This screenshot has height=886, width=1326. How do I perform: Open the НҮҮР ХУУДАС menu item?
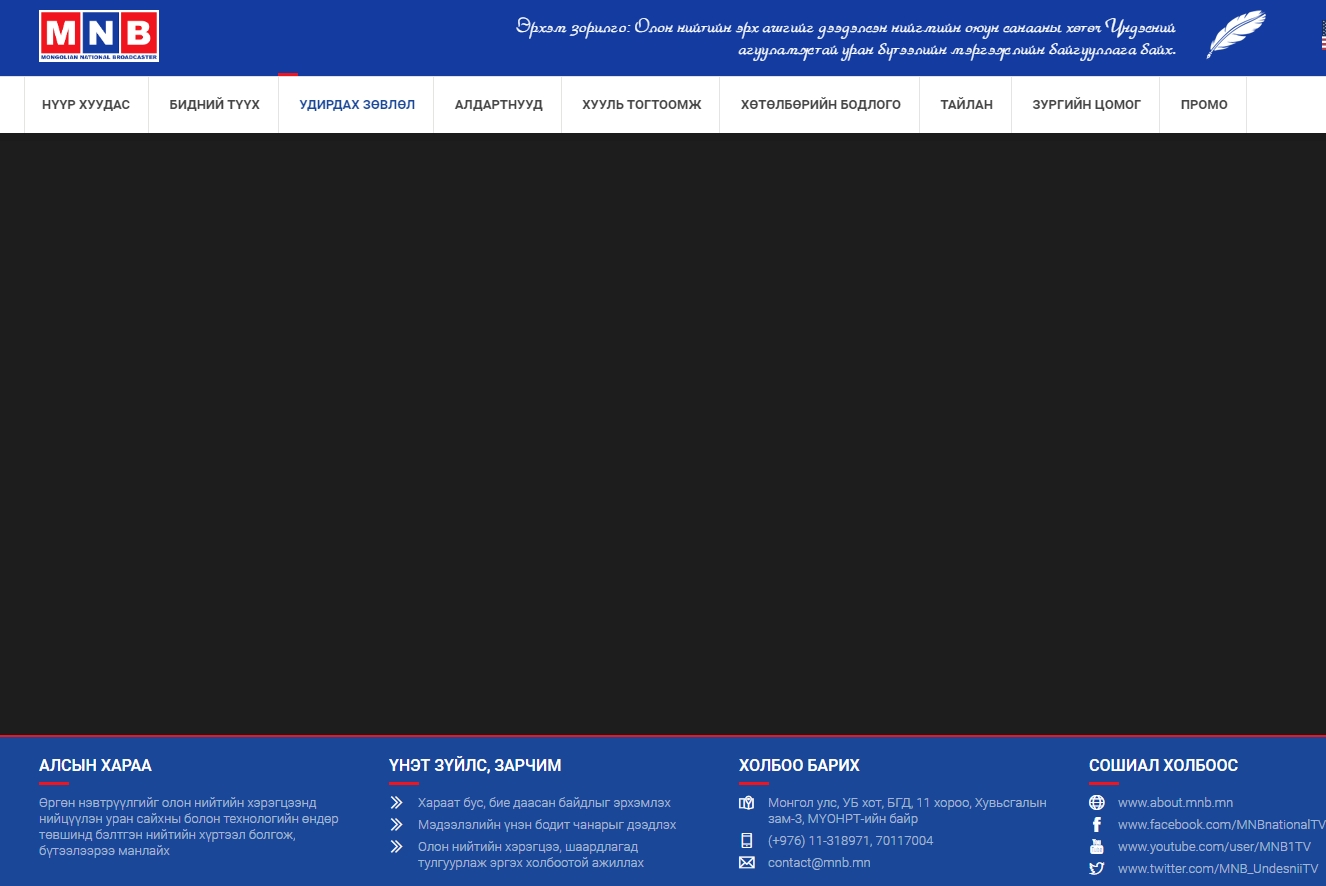click(x=86, y=104)
